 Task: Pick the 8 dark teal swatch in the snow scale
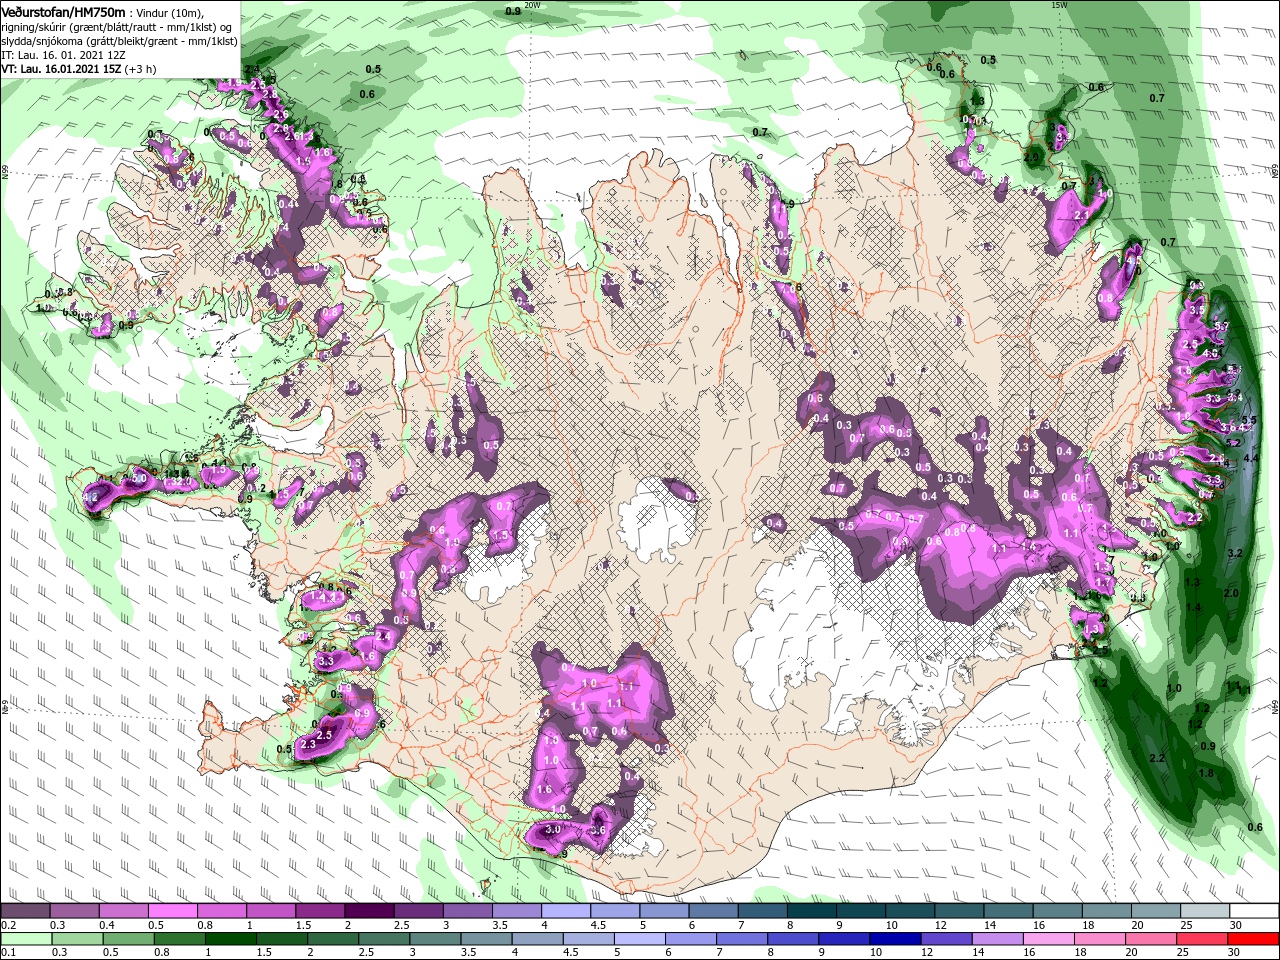[x=811, y=911]
